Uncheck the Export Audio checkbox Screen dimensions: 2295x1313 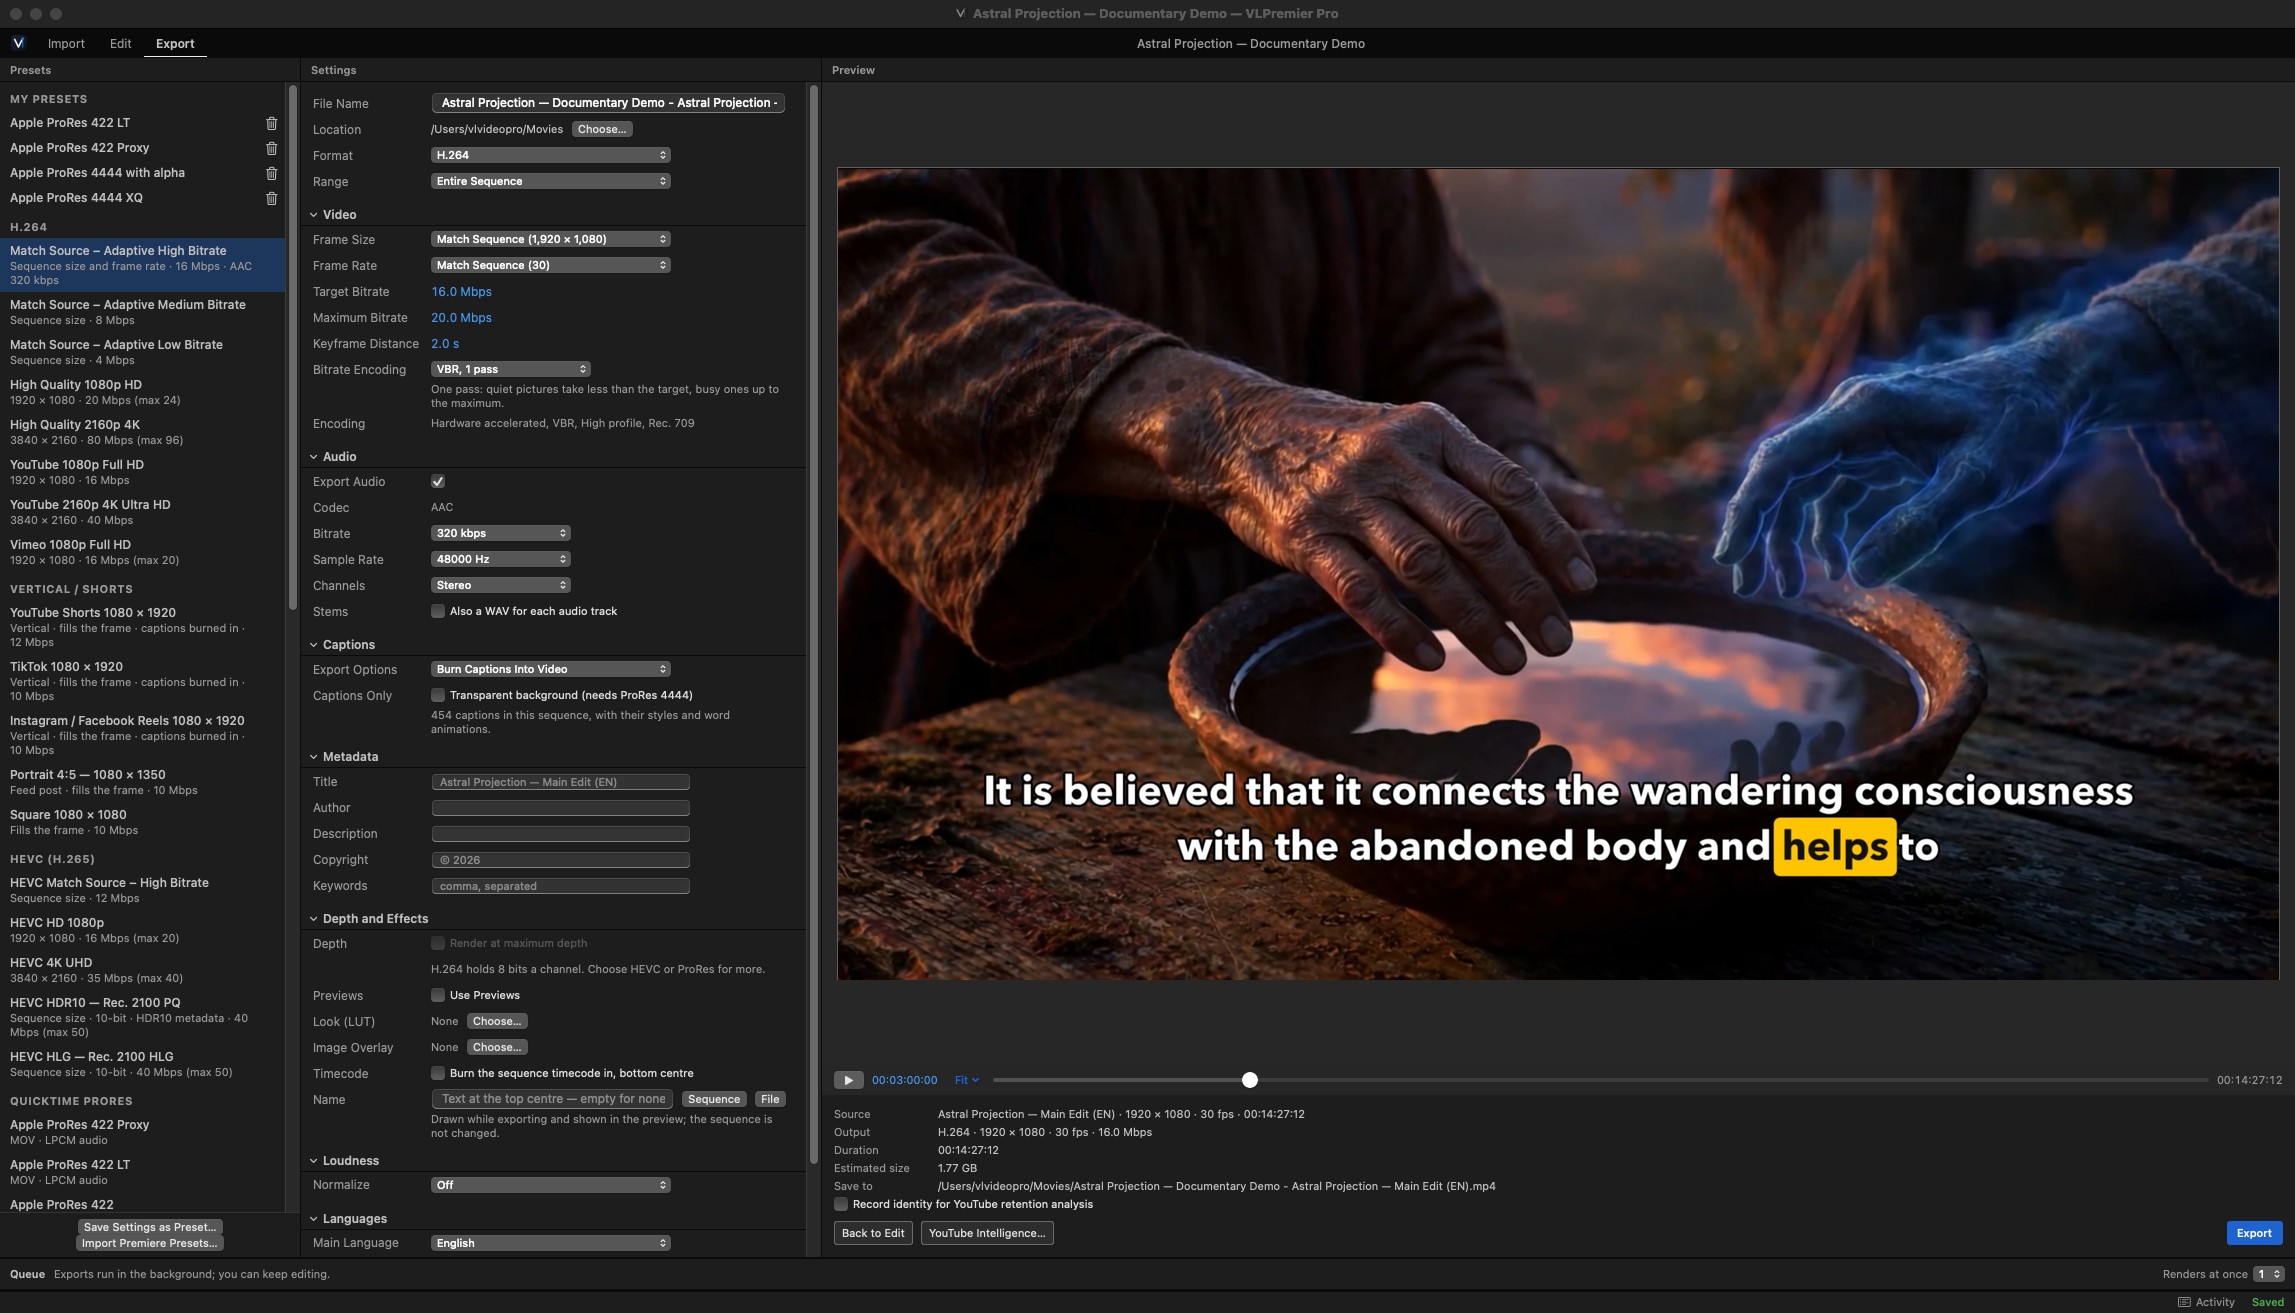pyautogui.click(x=438, y=482)
